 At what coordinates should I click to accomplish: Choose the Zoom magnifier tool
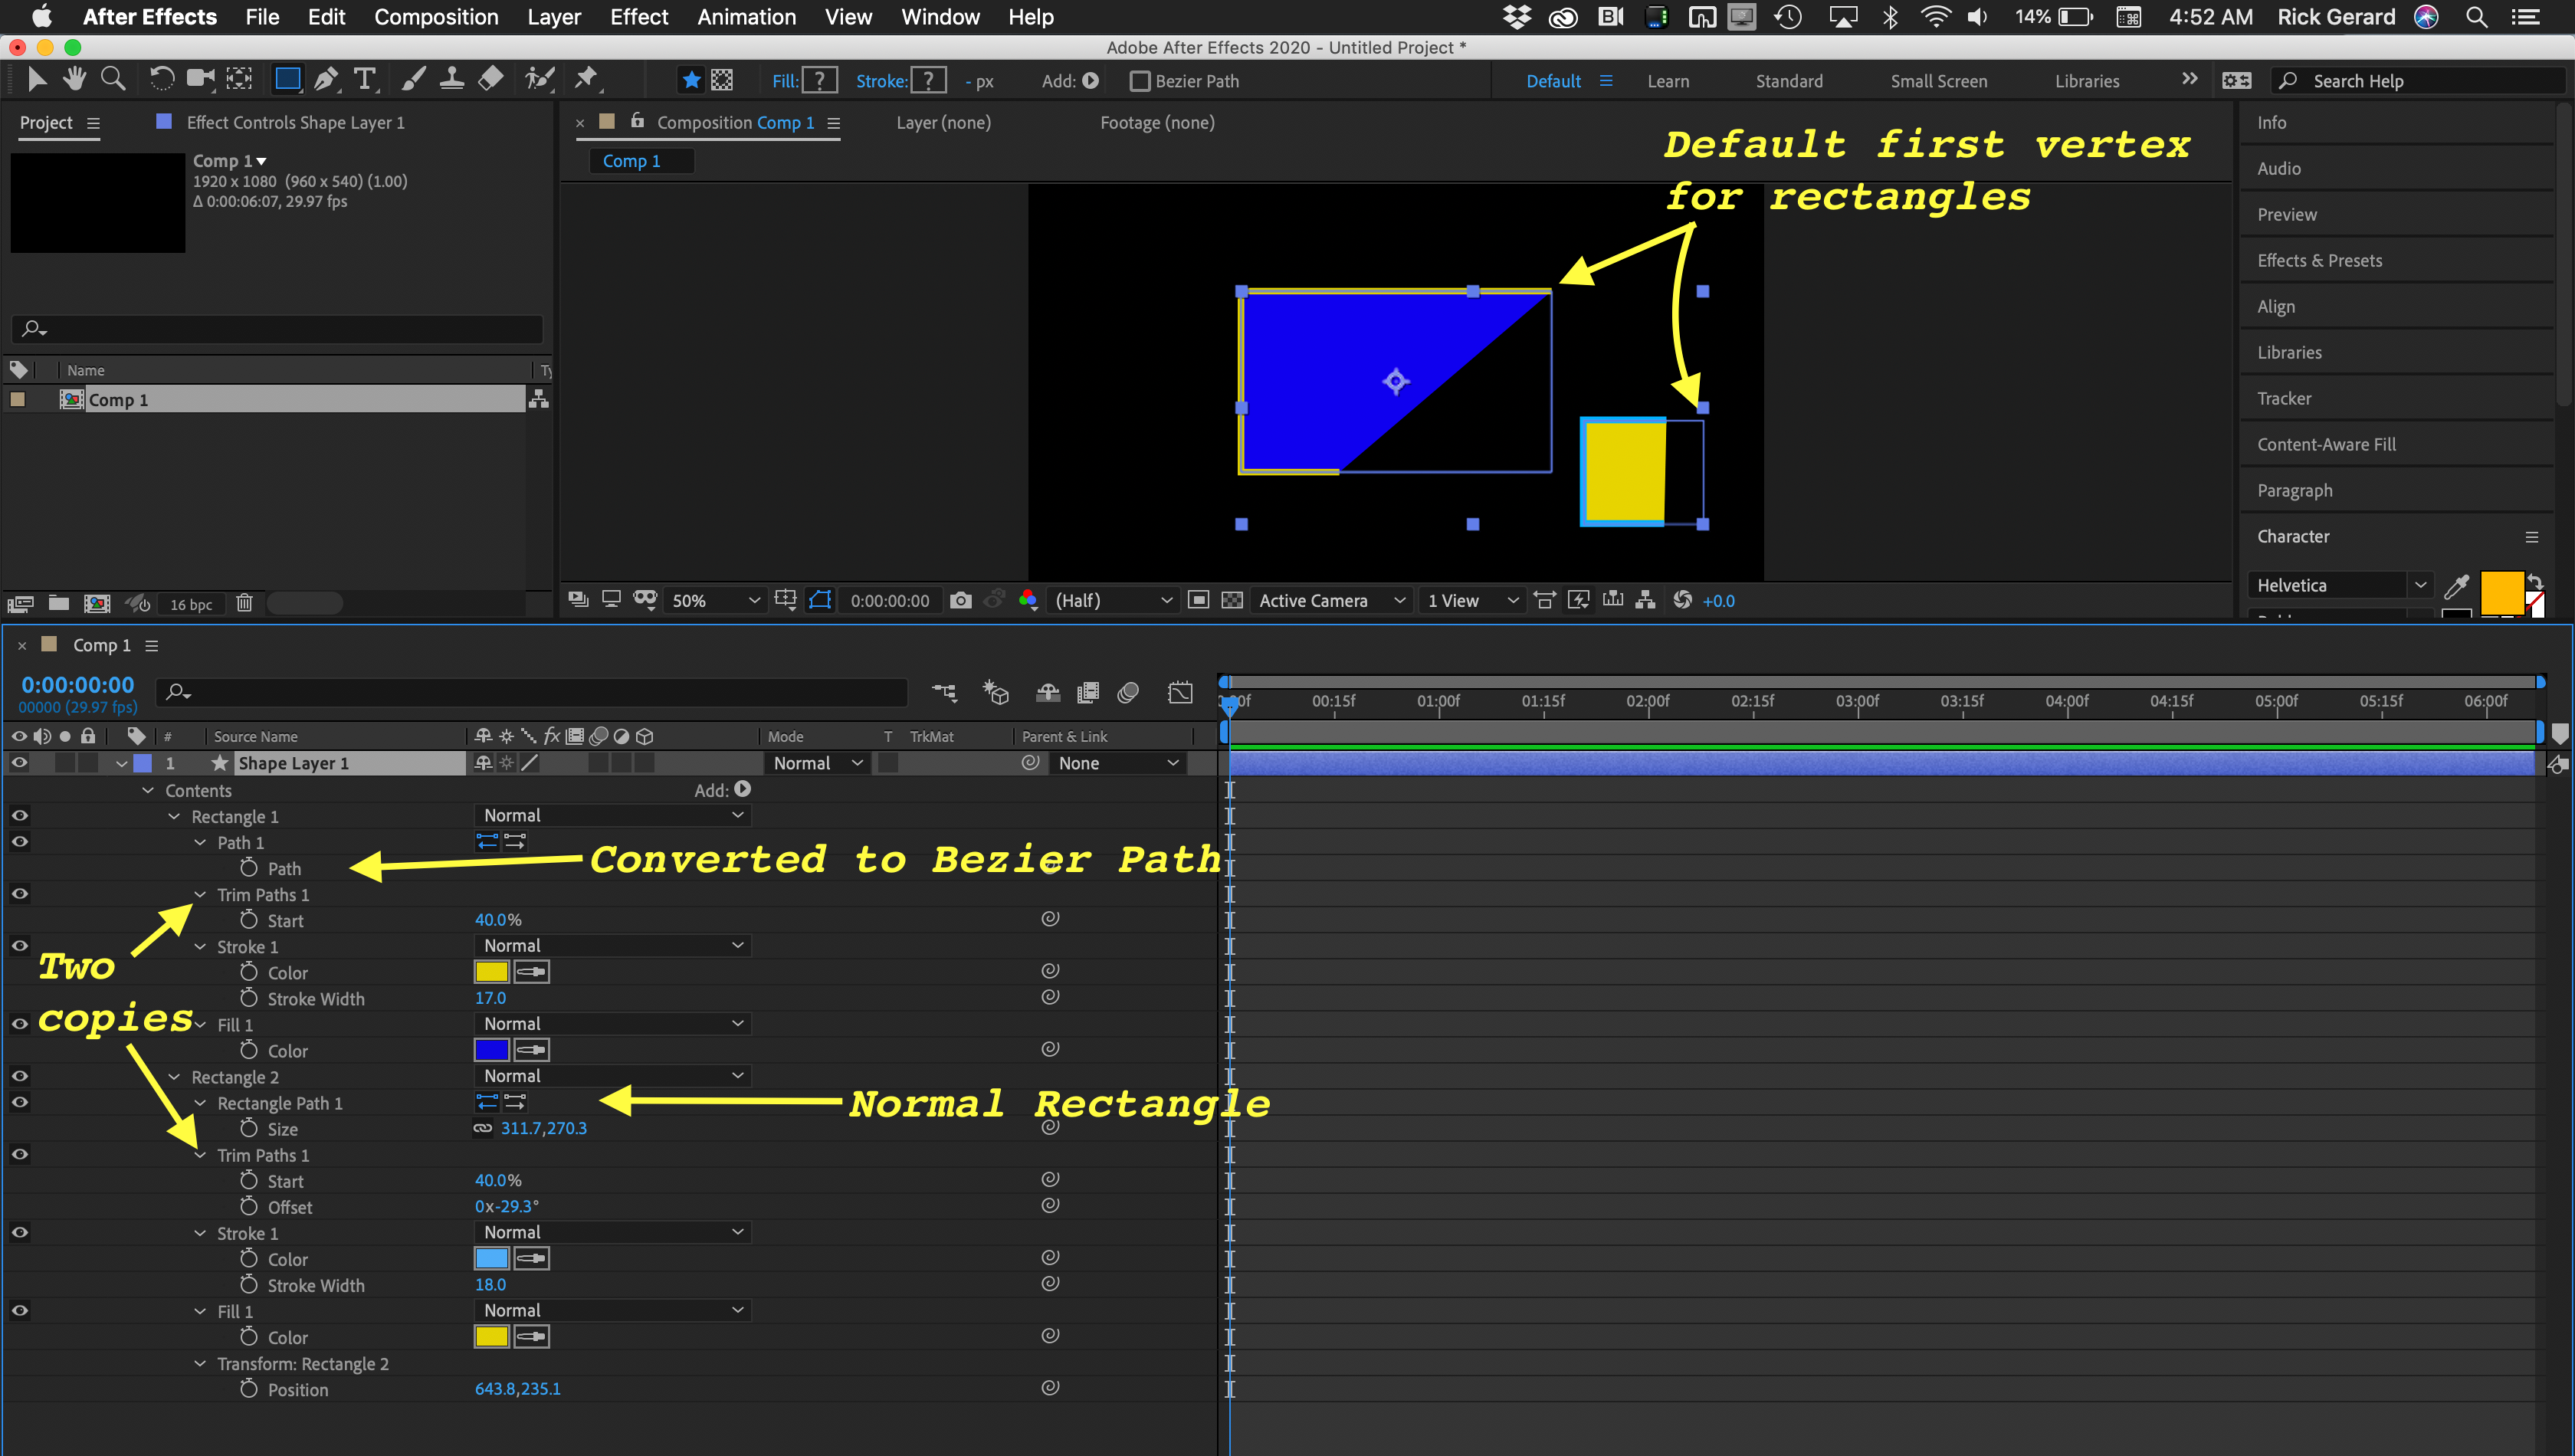pos(113,79)
